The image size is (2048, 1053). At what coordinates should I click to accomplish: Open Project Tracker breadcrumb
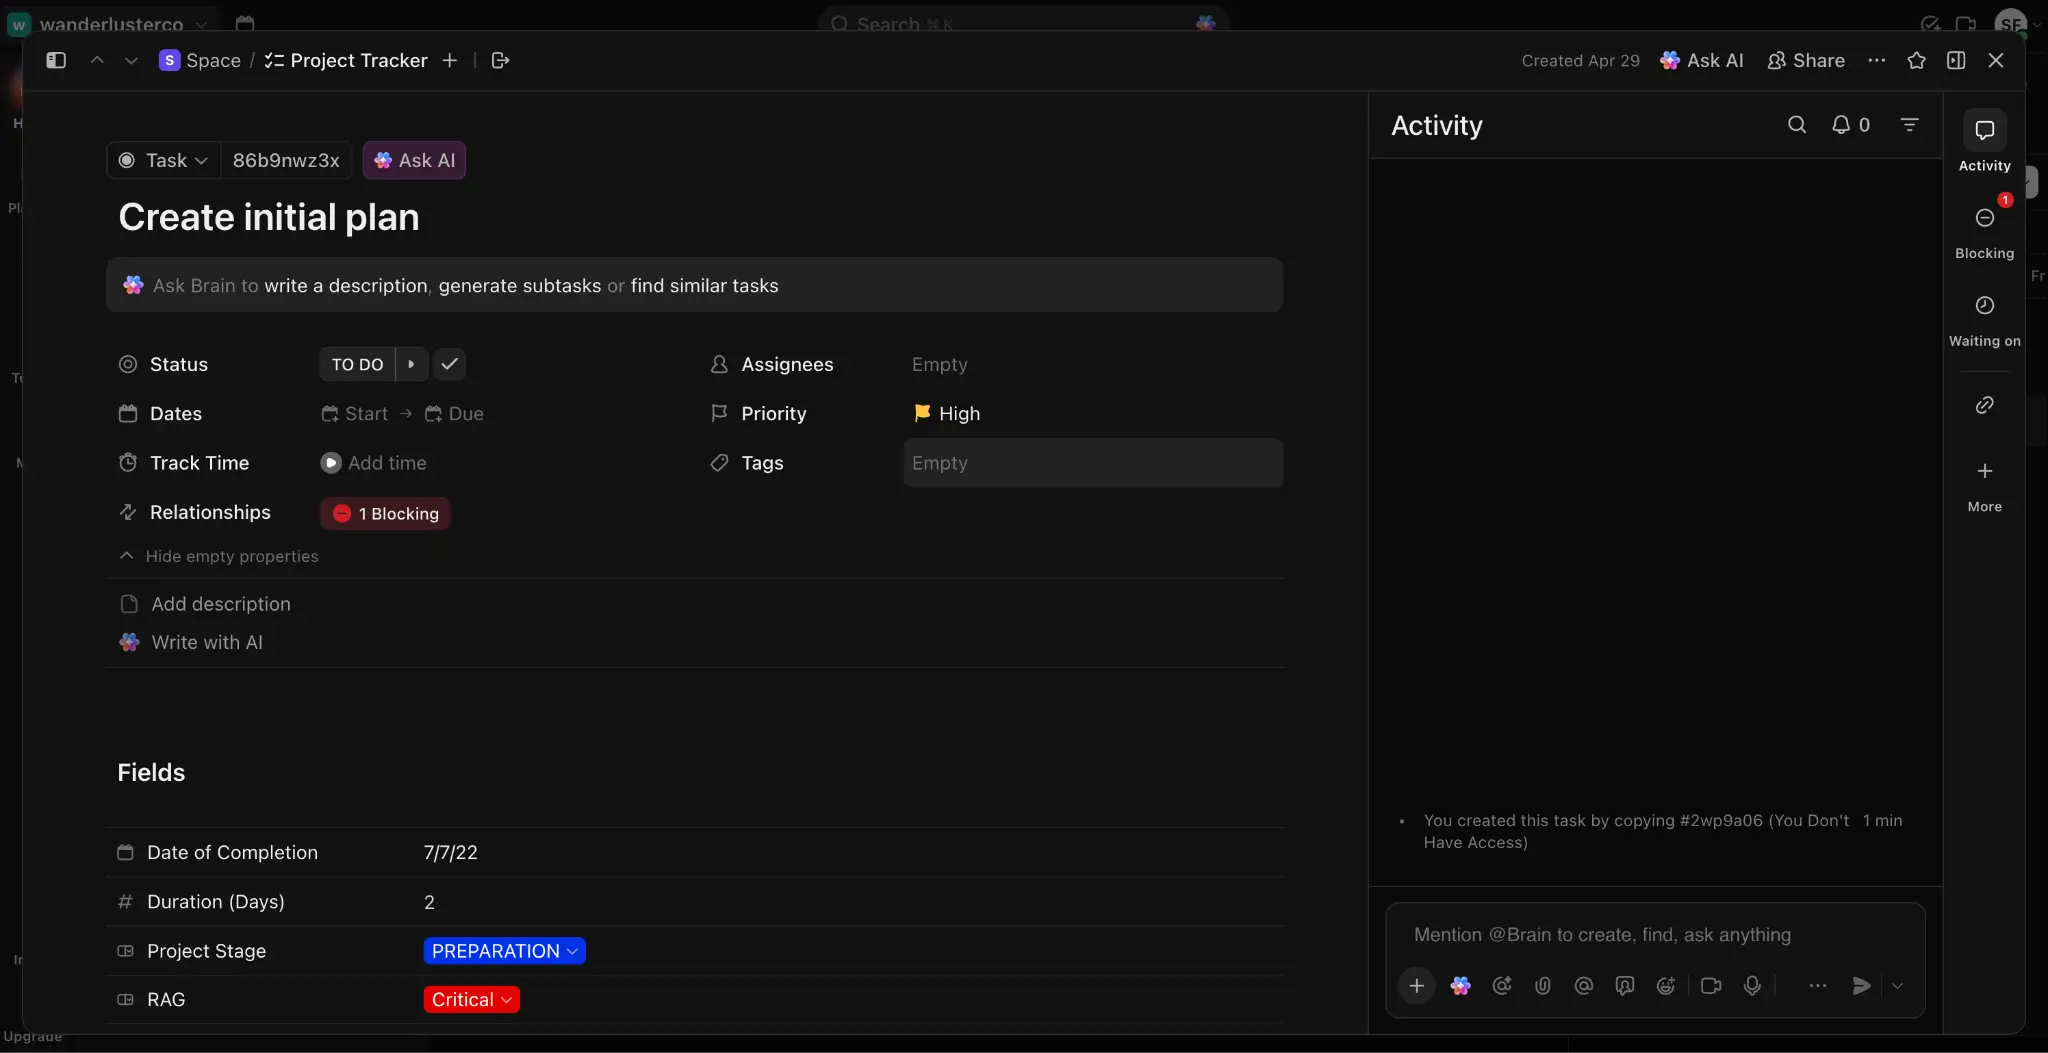(x=346, y=60)
